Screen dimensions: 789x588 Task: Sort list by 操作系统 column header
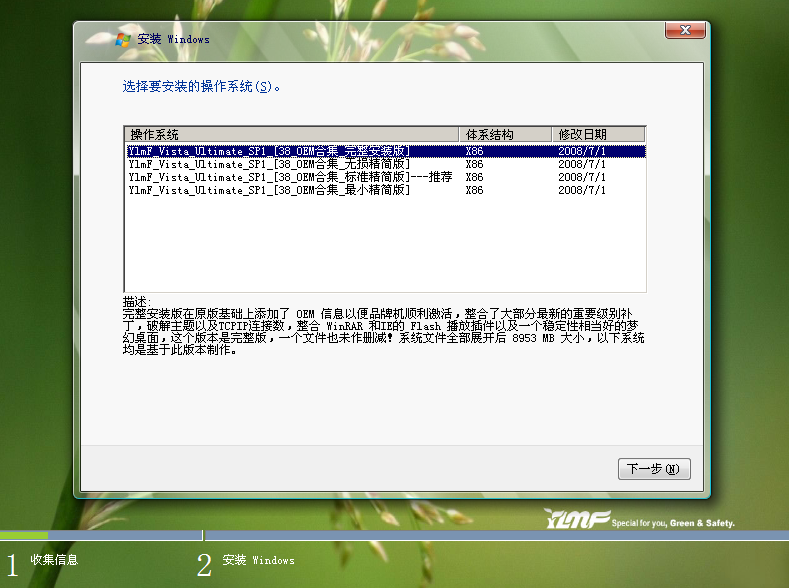pos(290,134)
